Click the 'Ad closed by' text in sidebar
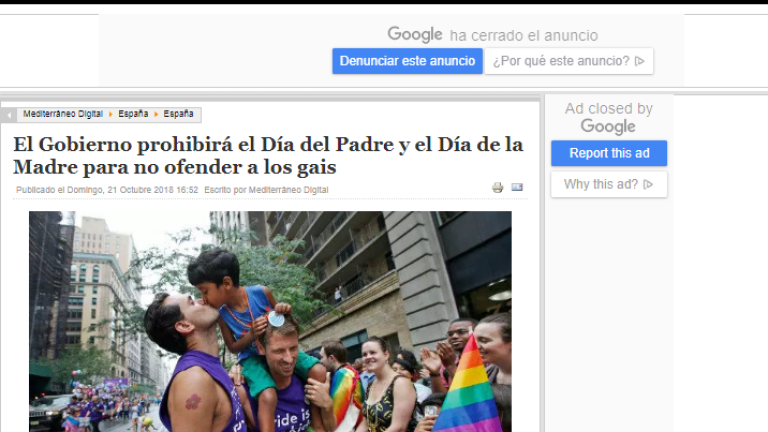 click(x=608, y=108)
